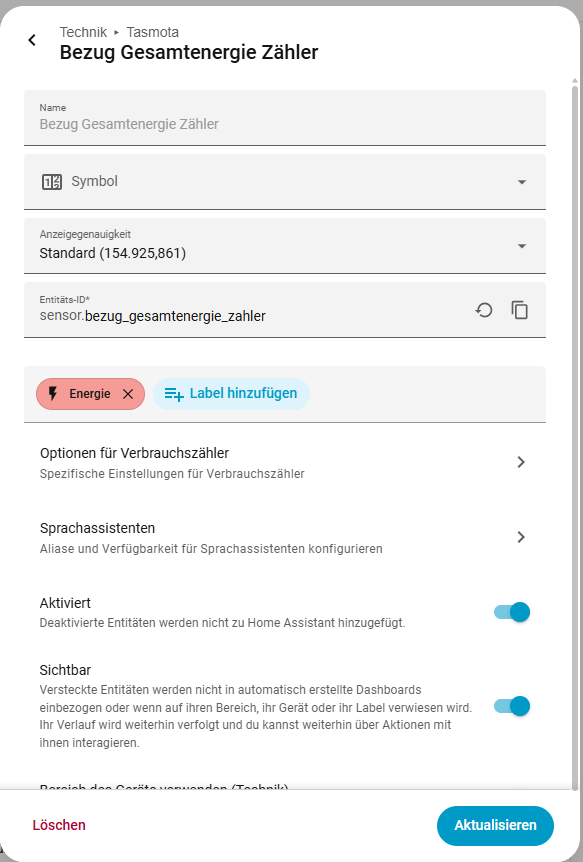Open the Symbol dropdown arrow
Viewport: 583px width, 862px height.
point(522,182)
